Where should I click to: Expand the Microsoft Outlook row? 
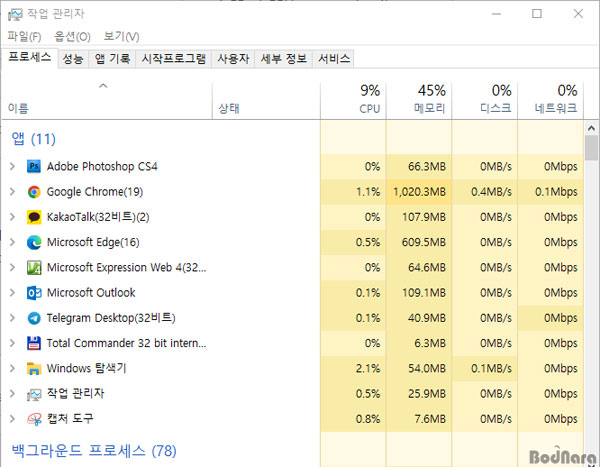(12, 293)
